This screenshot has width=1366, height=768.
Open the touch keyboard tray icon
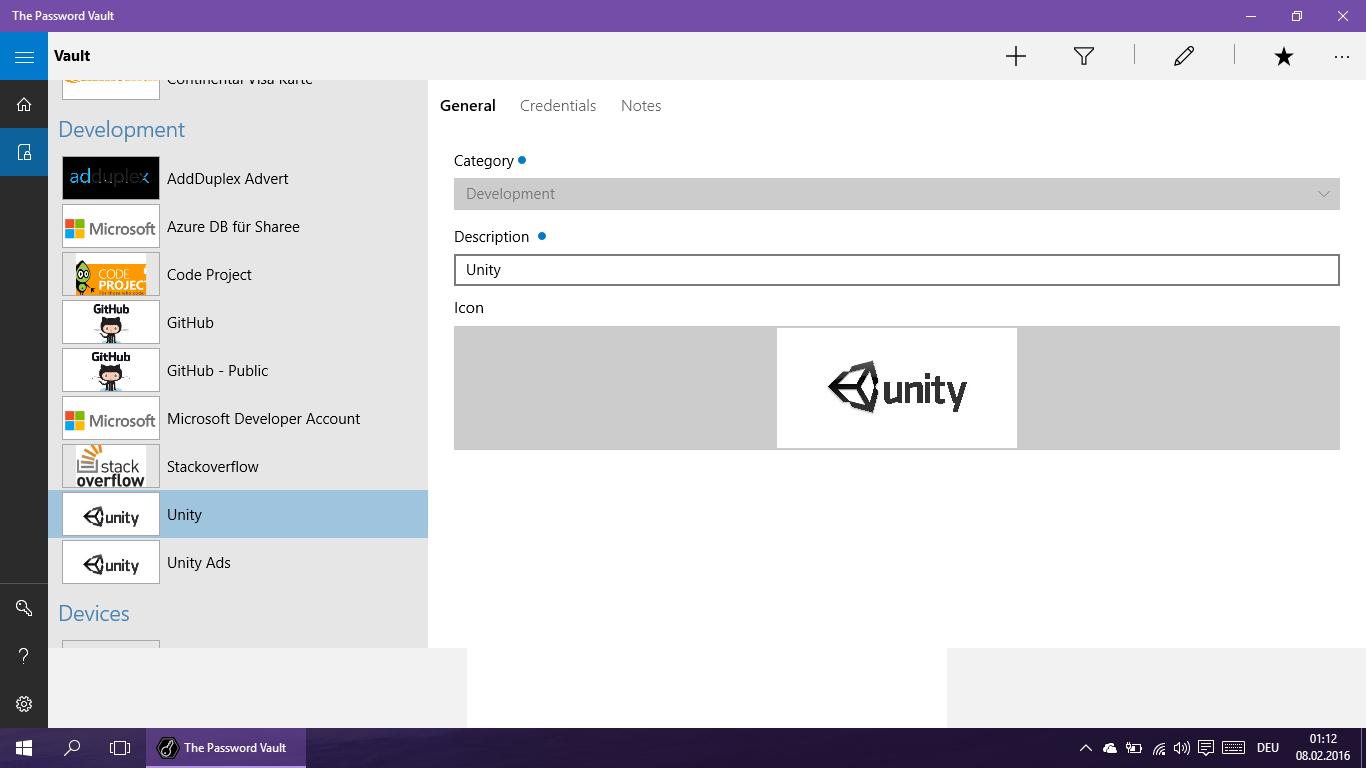pyautogui.click(x=1233, y=748)
